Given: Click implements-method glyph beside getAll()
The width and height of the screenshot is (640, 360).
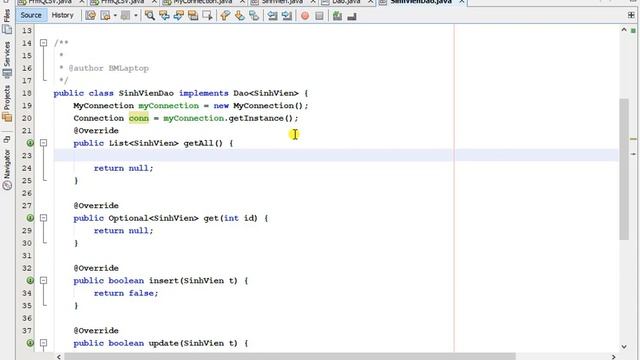Looking at the screenshot, I should coord(30,143).
